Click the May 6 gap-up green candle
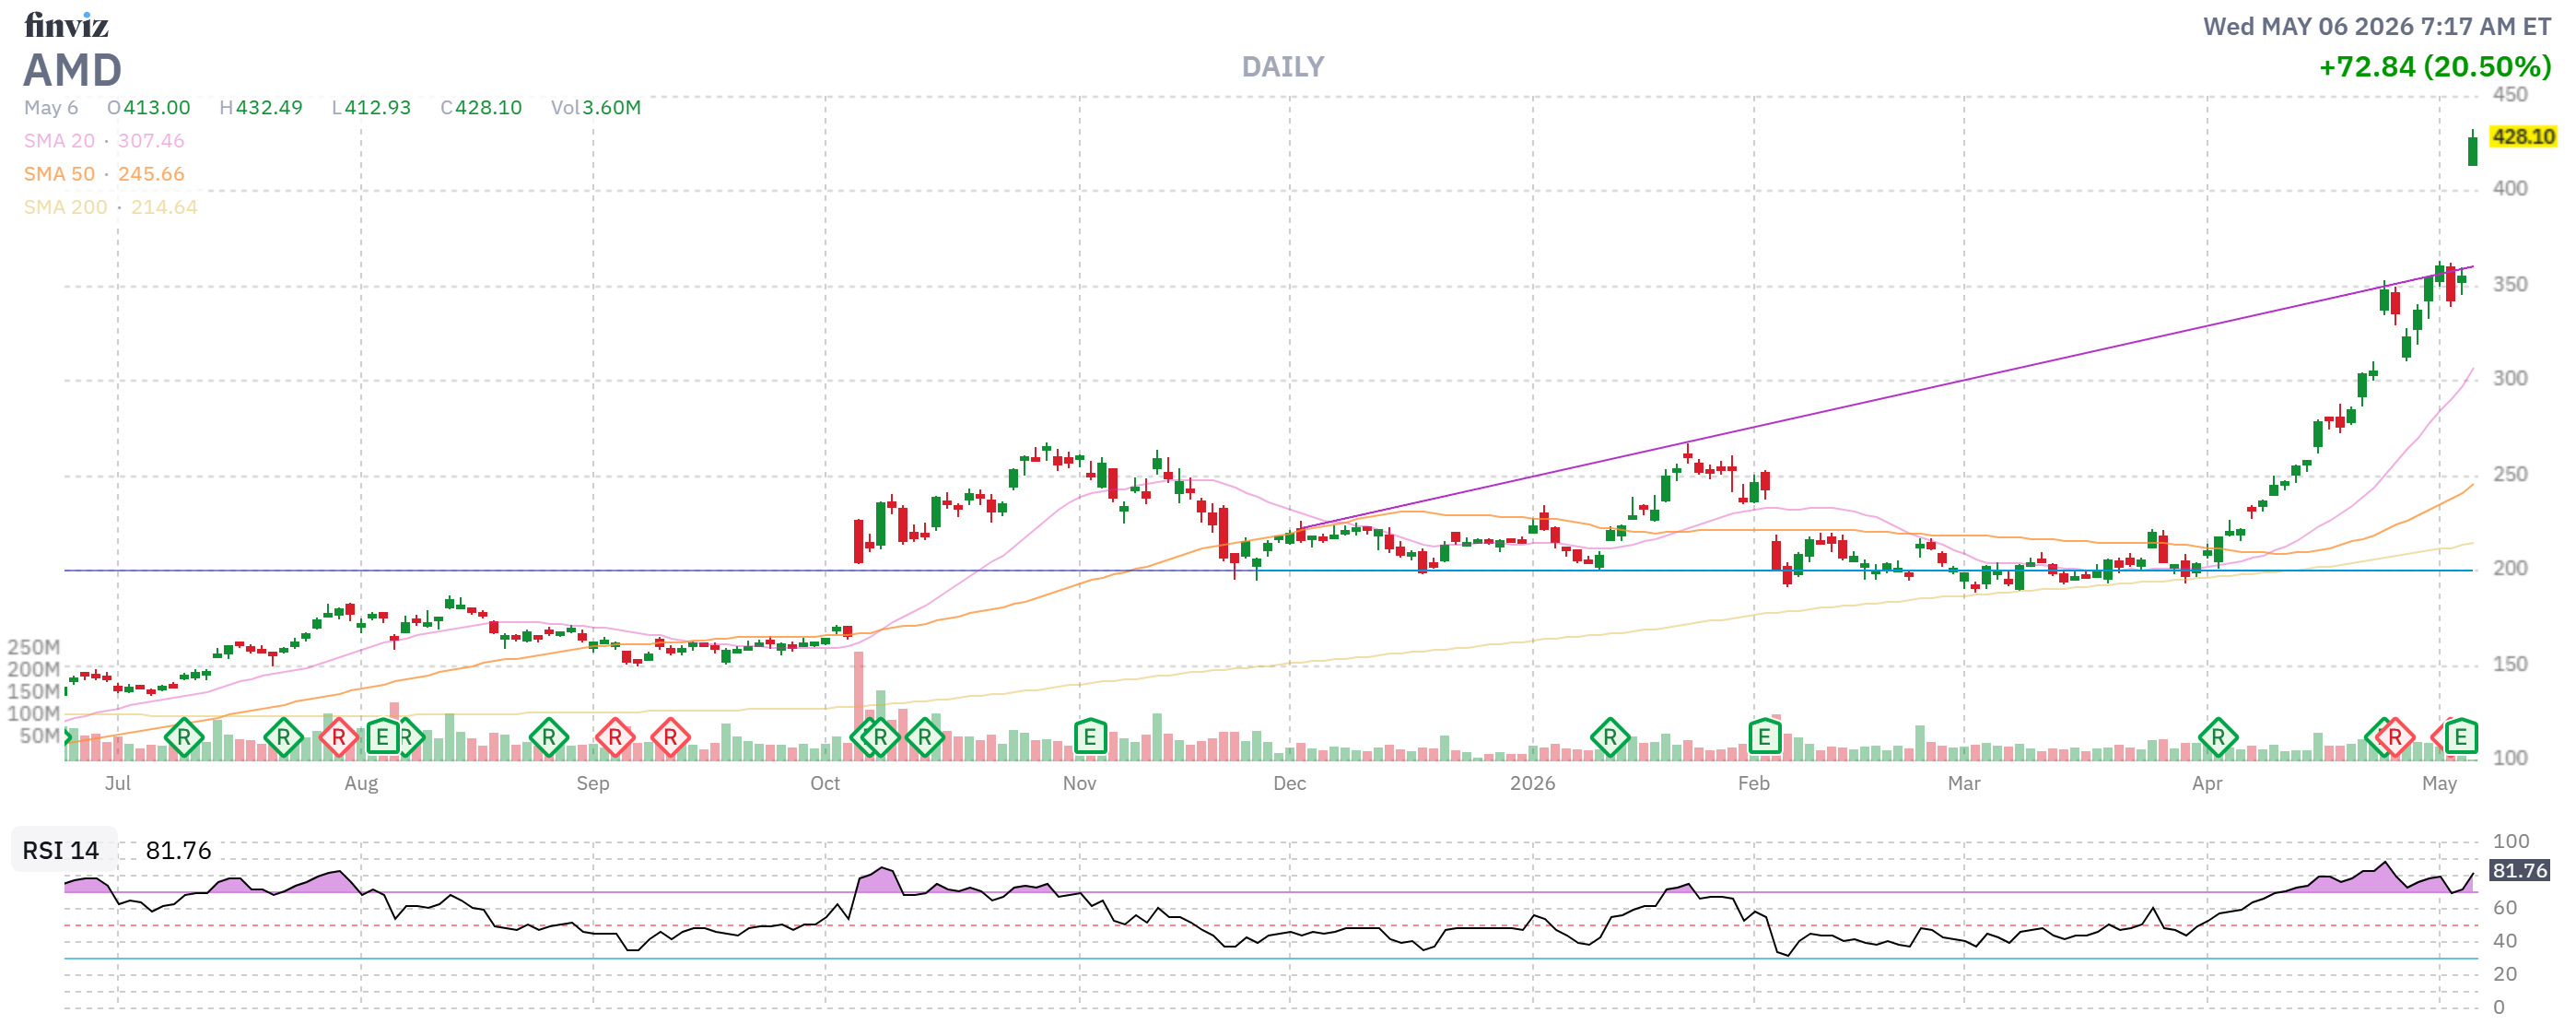 2473,149
